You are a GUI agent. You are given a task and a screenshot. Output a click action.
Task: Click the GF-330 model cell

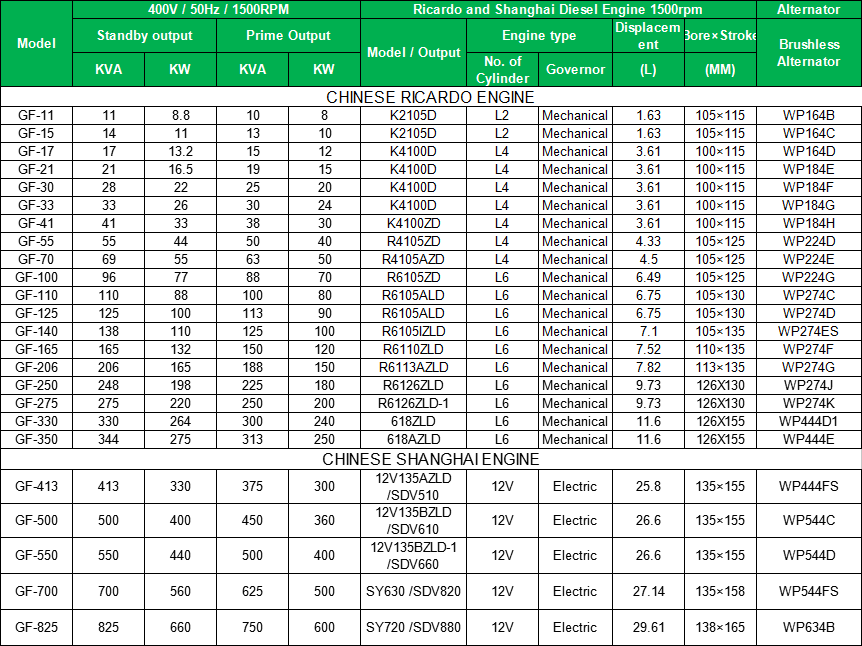click(x=36, y=422)
